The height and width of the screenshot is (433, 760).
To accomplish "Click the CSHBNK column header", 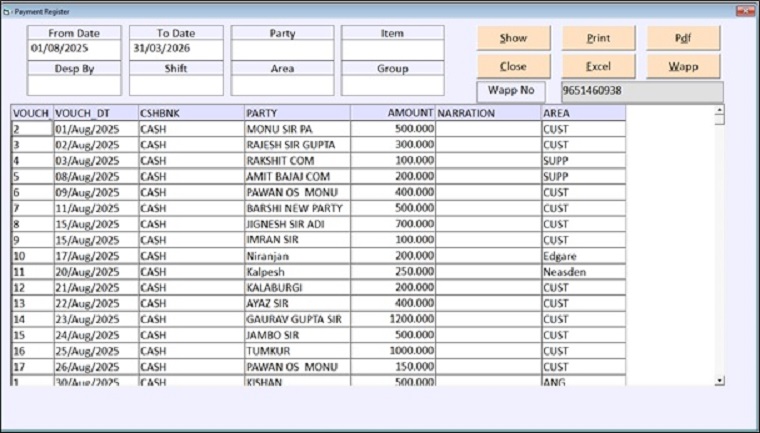I will click(x=191, y=113).
